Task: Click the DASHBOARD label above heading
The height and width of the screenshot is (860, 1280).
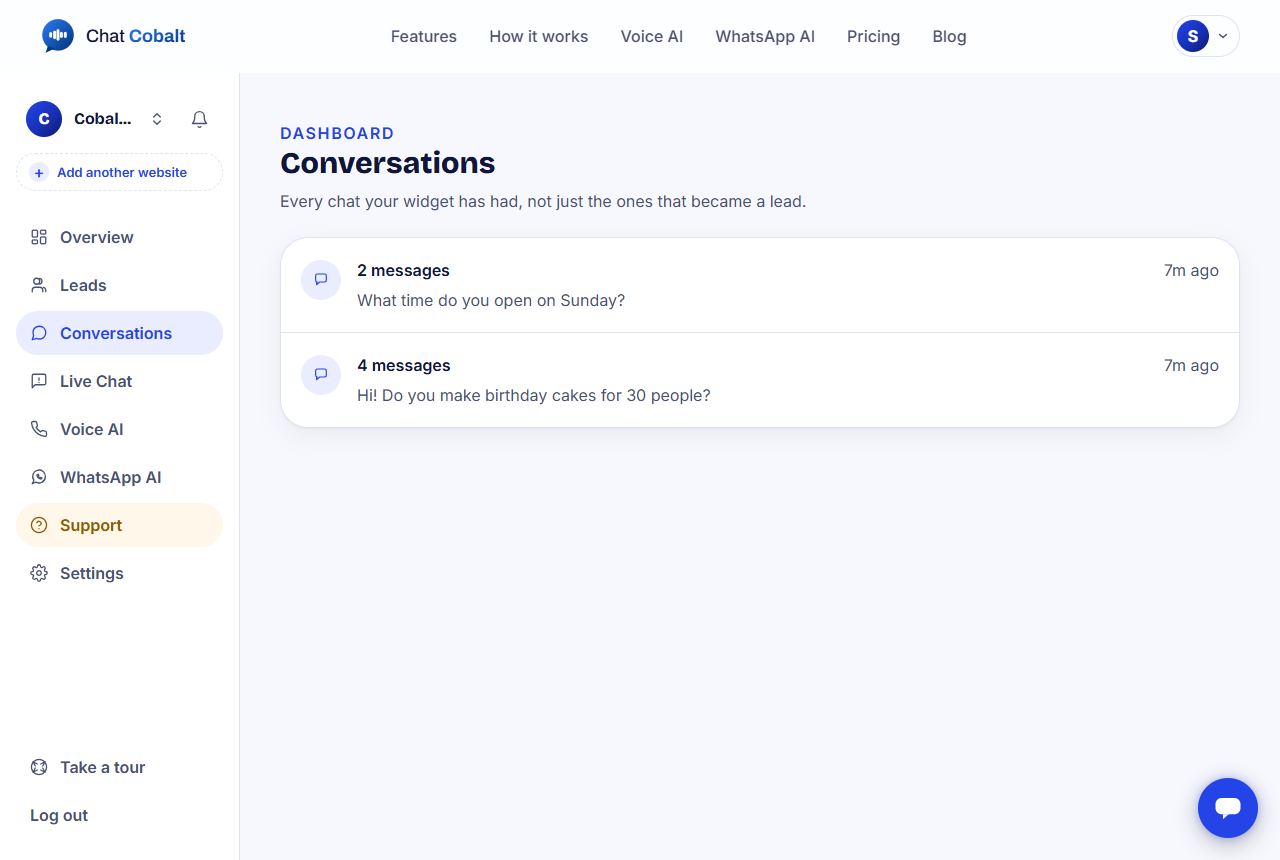Action: click(x=337, y=133)
